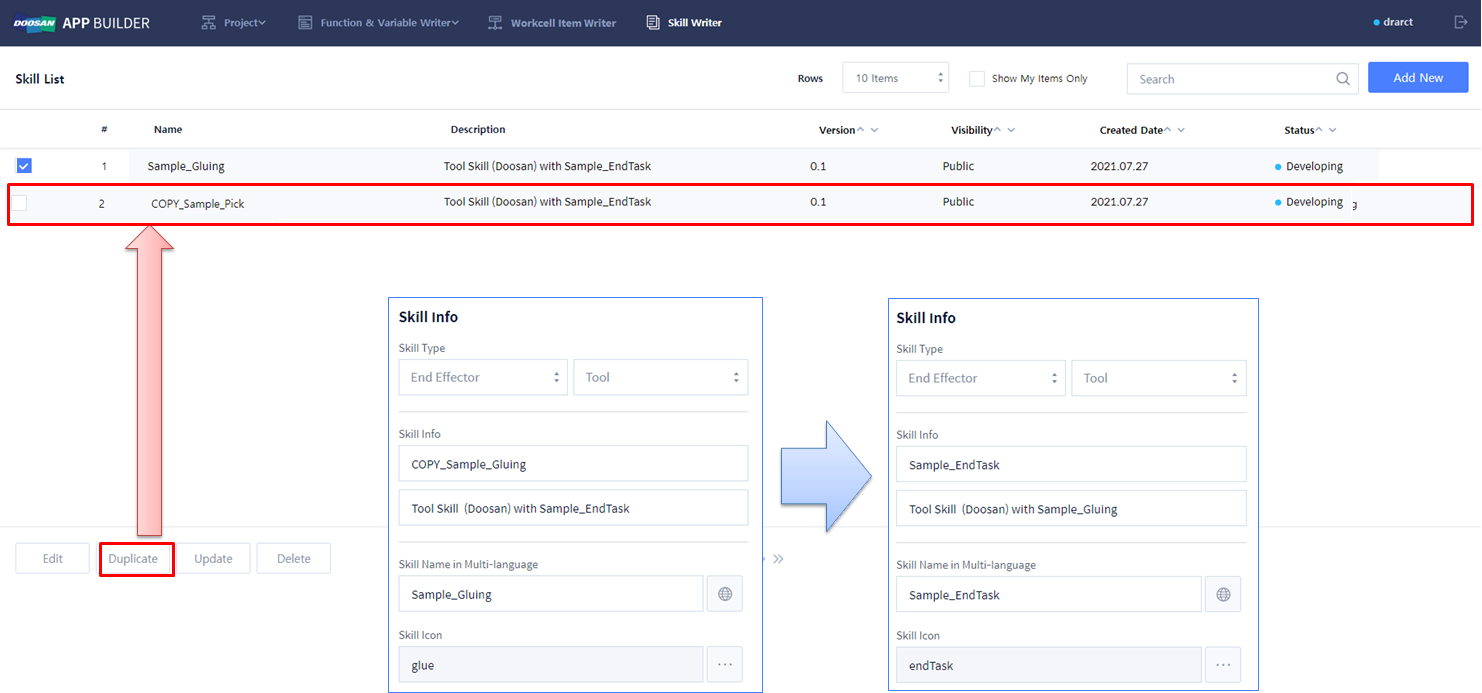Click the search magnifier icon
The height and width of the screenshot is (693, 1482).
click(x=1343, y=79)
